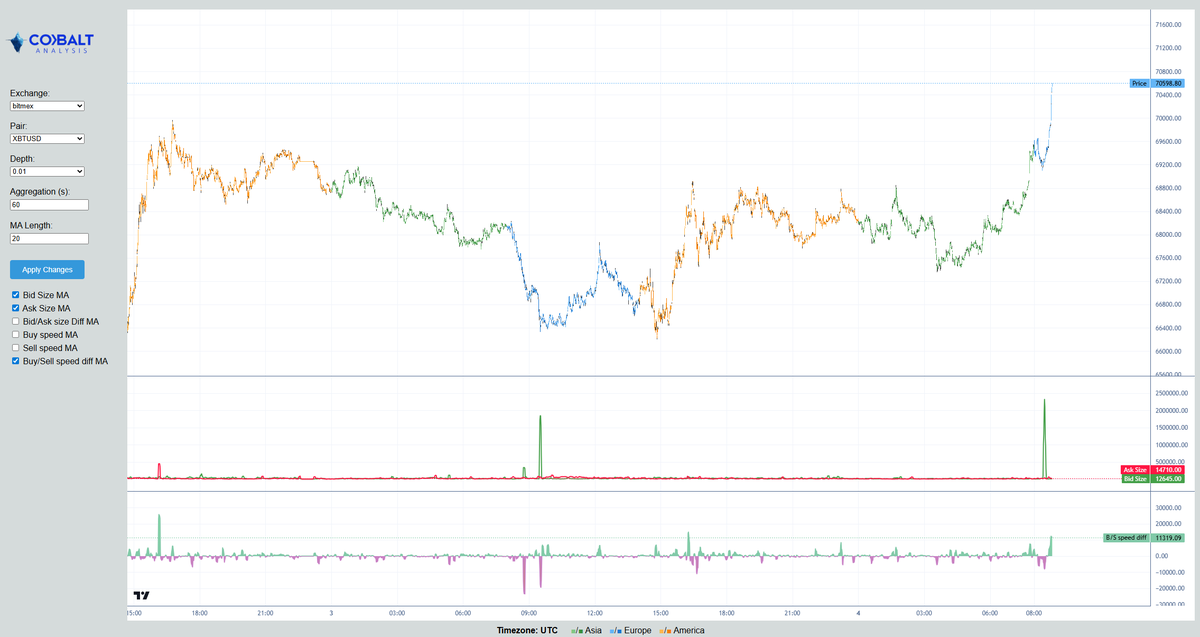Click the B/S speed diff 11319.09 label

(x=1145, y=537)
